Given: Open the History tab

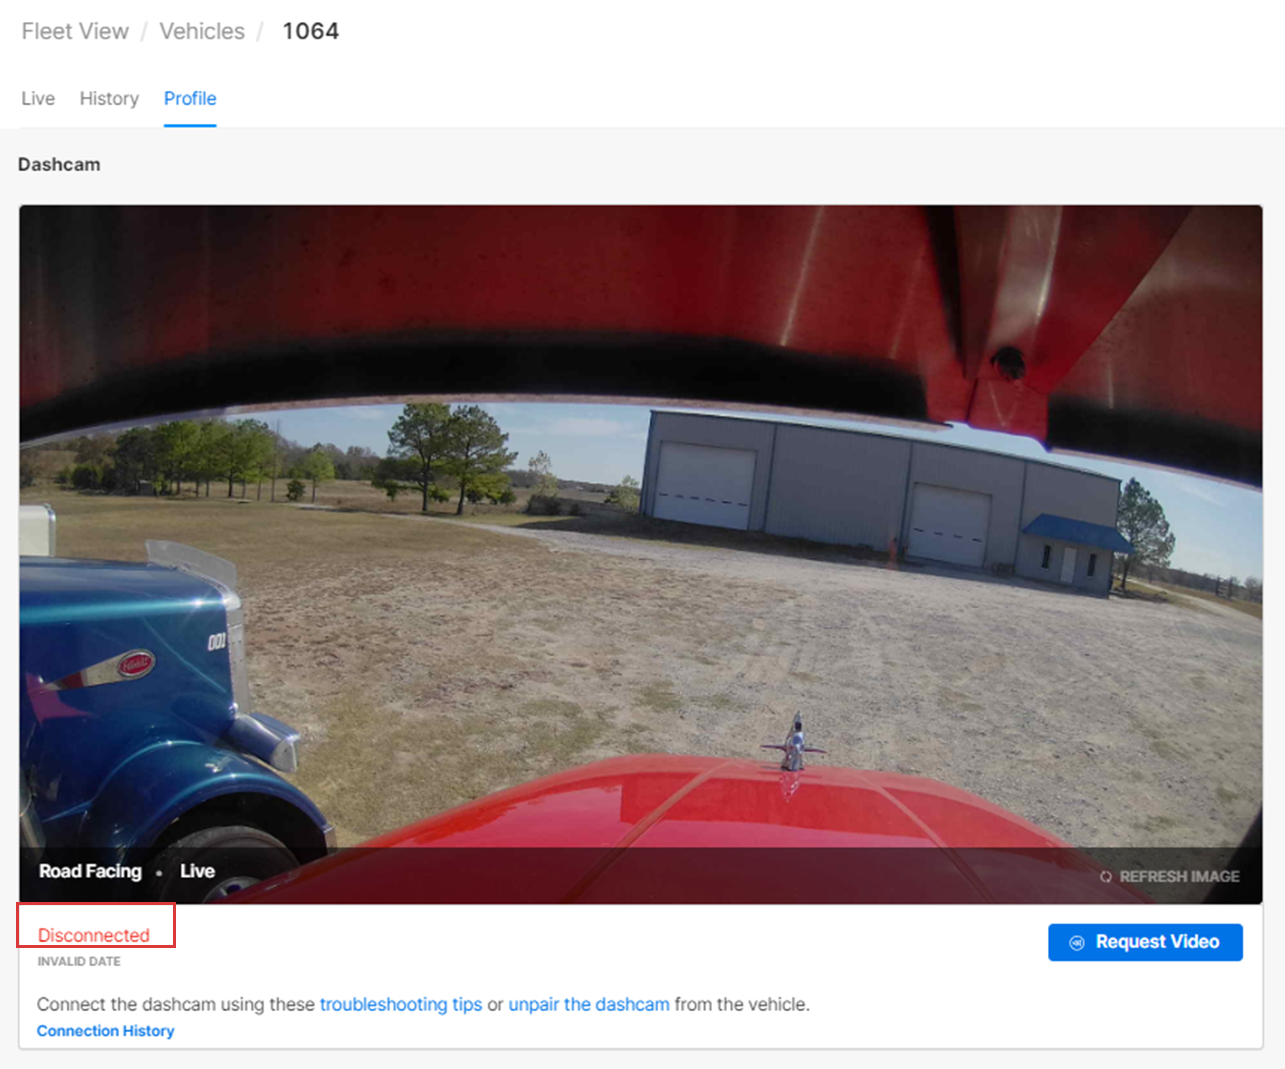Looking at the screenshot, I should 109,98.
